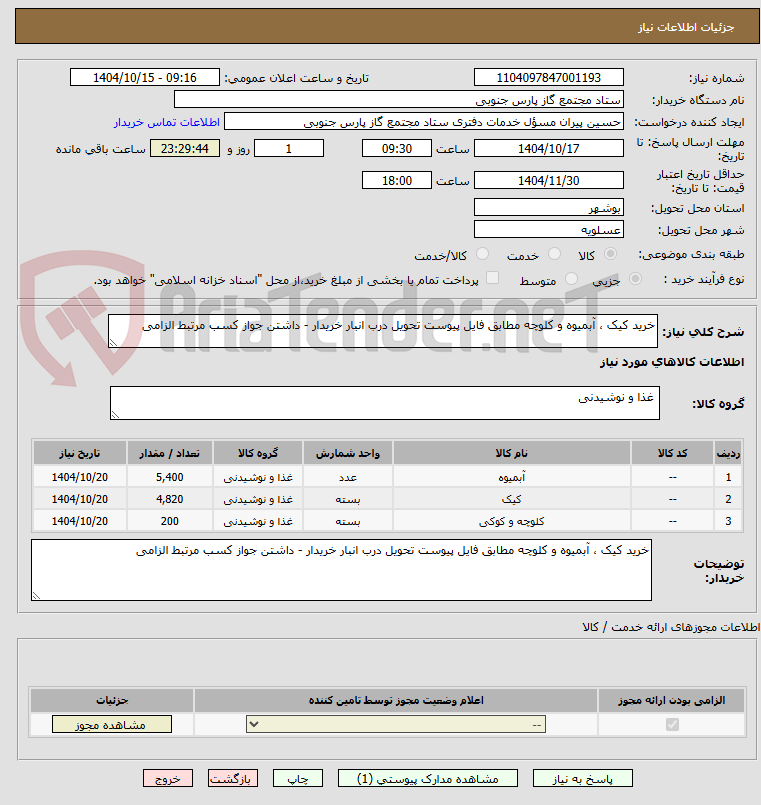
Task: Click the چاپ print button
Action: coord(298,778)
